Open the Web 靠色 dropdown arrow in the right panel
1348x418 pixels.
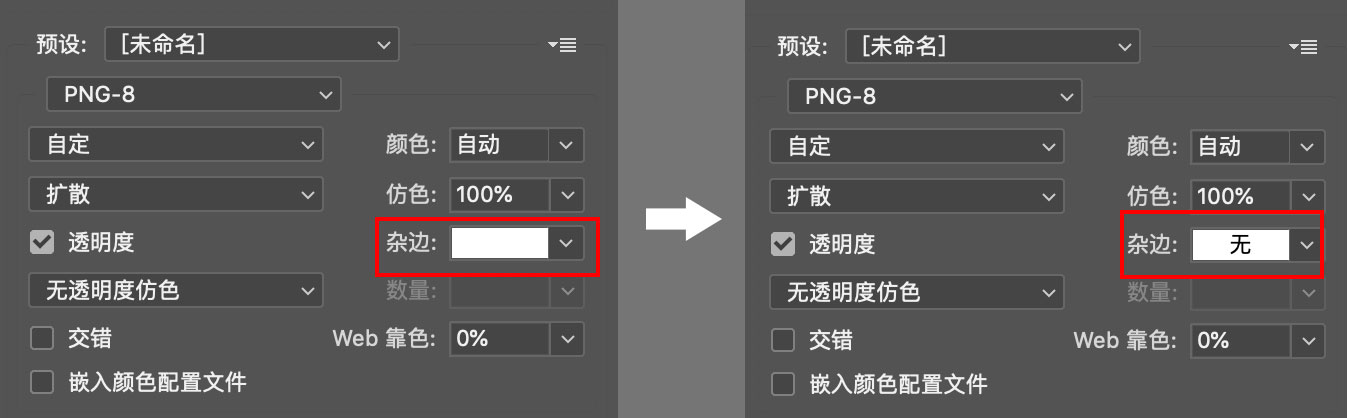1306,341
